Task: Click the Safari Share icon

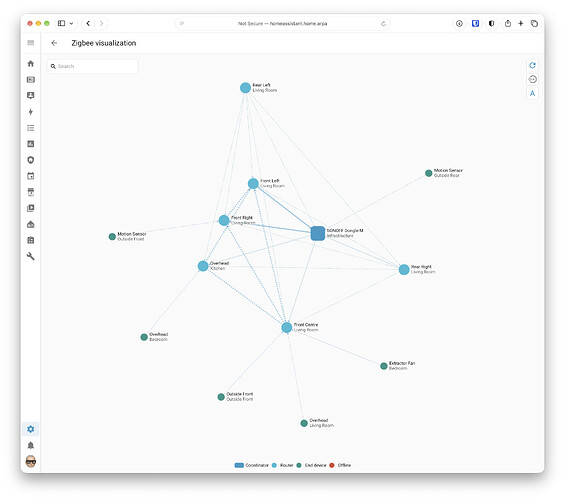Action: 508,23
